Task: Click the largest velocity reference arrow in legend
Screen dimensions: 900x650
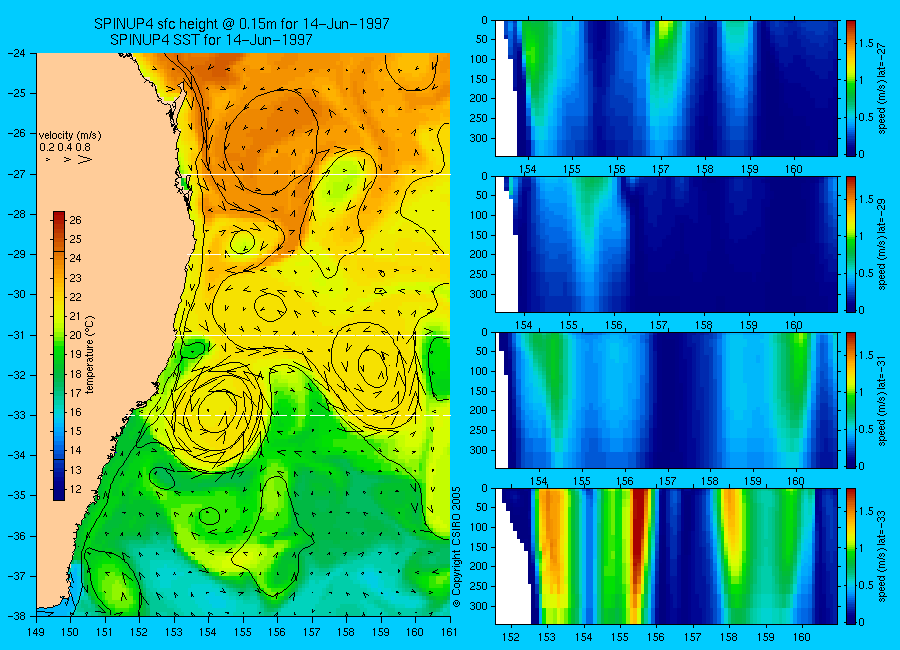Action: pos(85,160)
